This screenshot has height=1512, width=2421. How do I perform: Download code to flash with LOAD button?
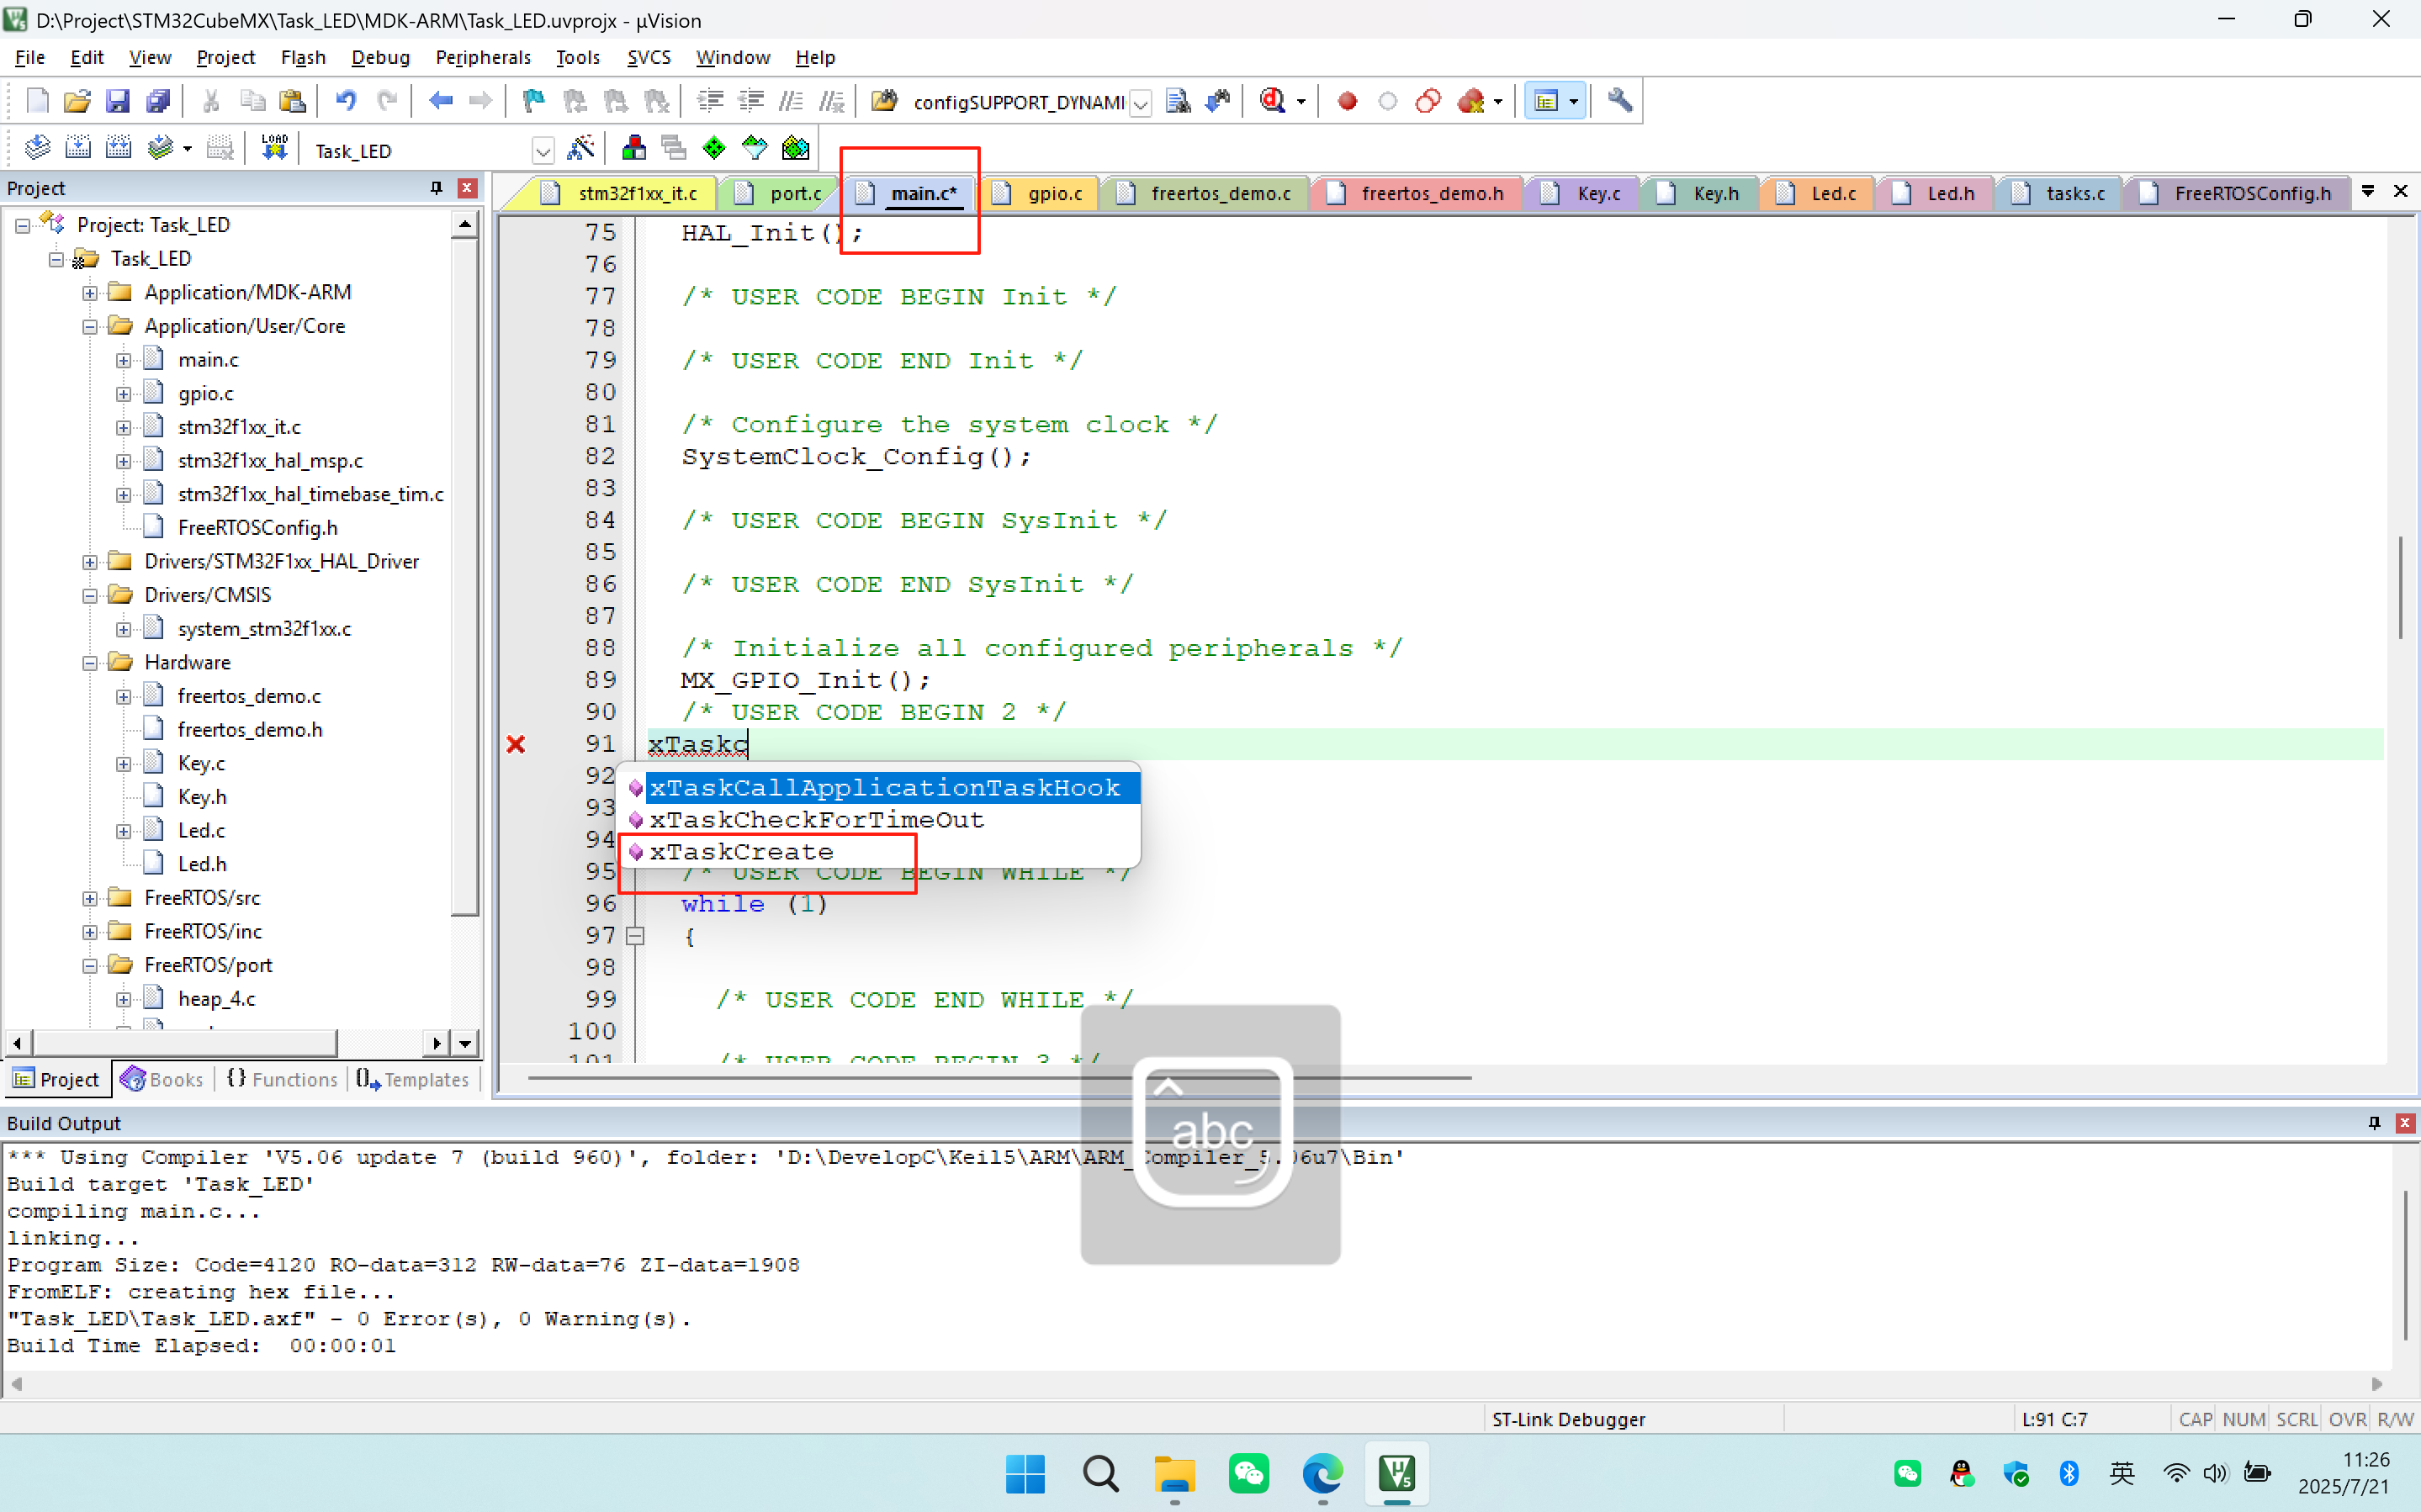click(273, 147)
